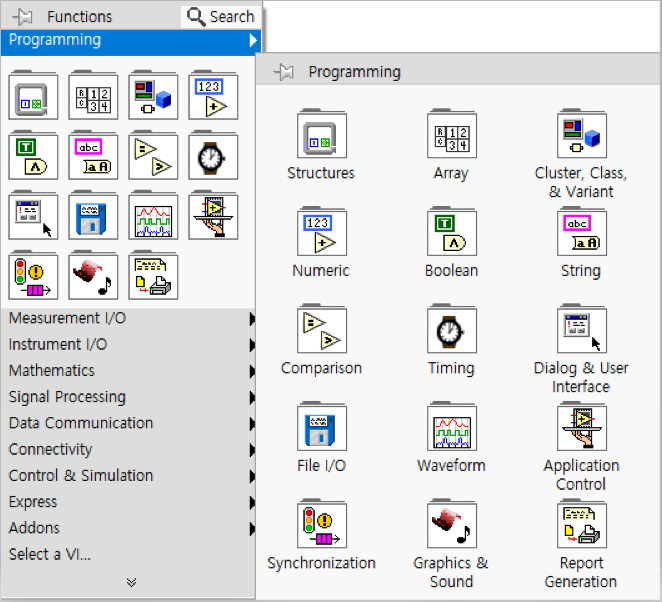662x602 pixels.
Task: Pin the Programming subpalette with thumbtack
Action: point(283,72)
